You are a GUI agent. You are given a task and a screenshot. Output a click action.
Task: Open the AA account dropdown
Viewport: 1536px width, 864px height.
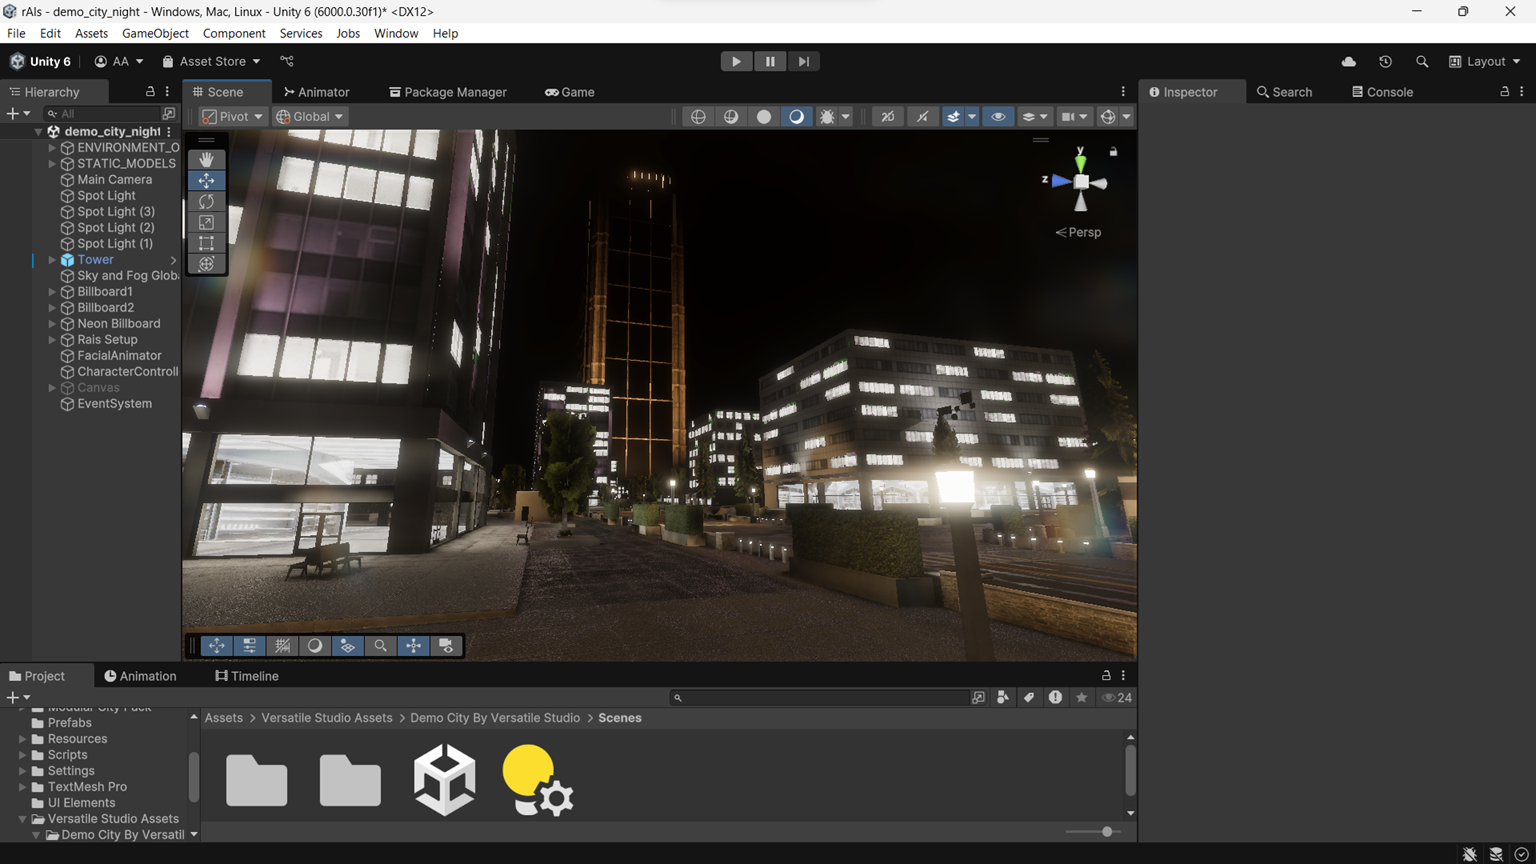[118, 61]
